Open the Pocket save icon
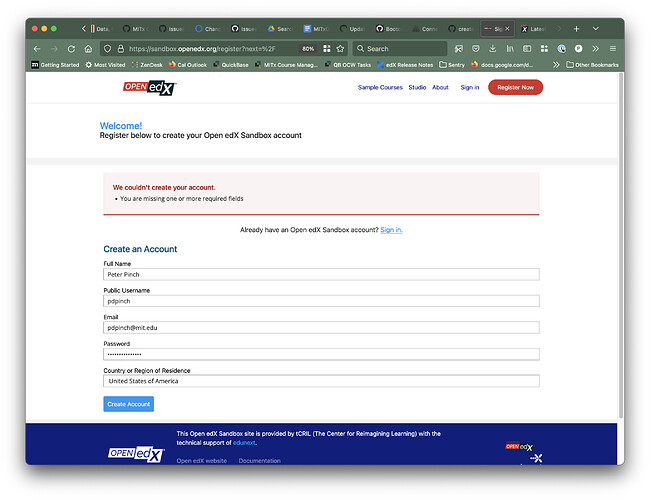The width and height of the screenshot is (651, 500). tap(476, 49)
